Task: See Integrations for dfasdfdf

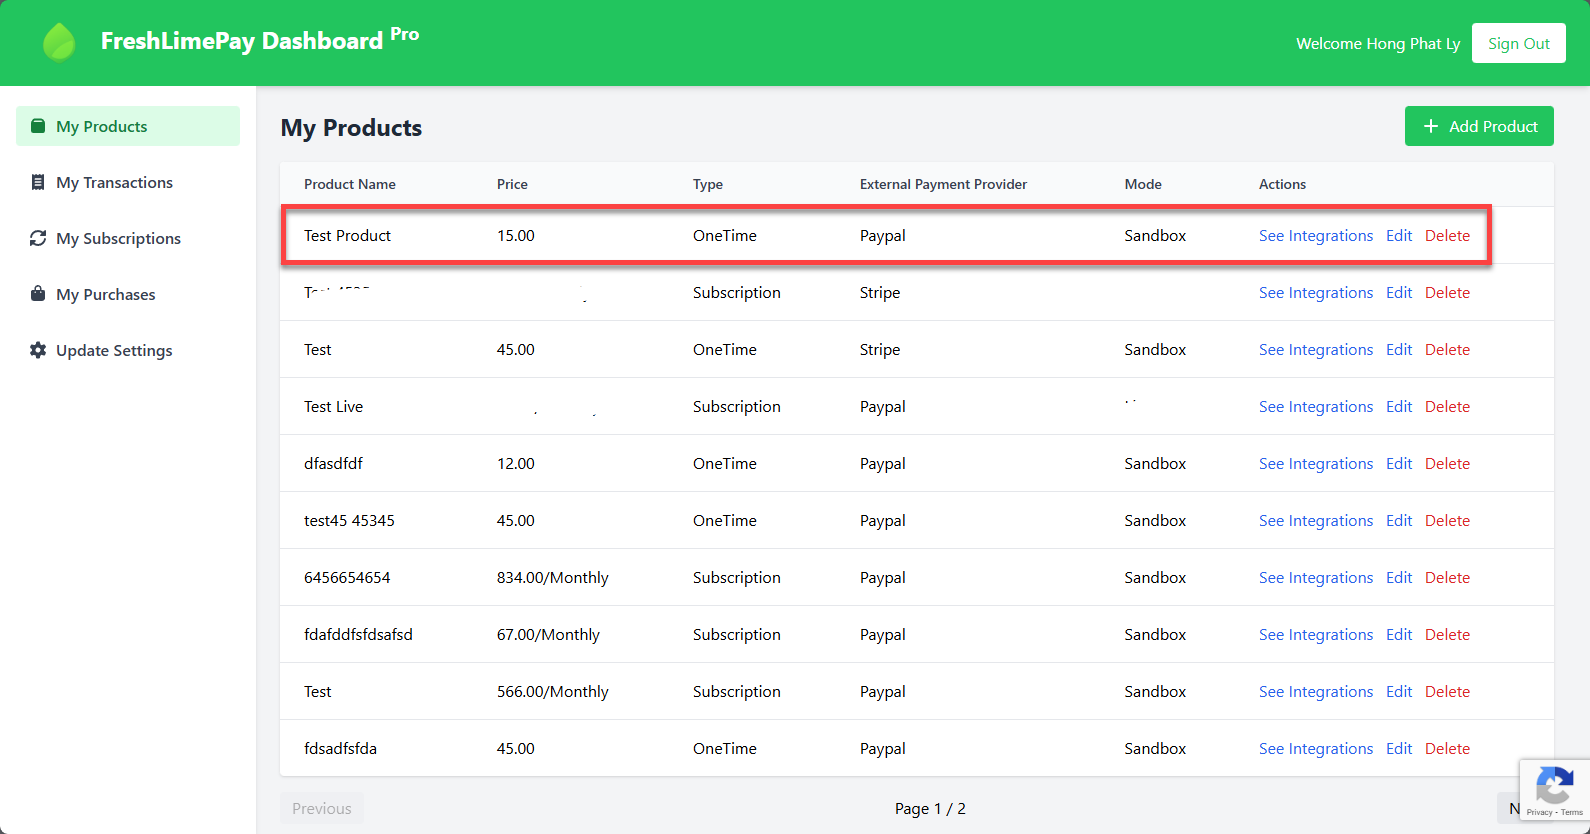Action: 1316,463
